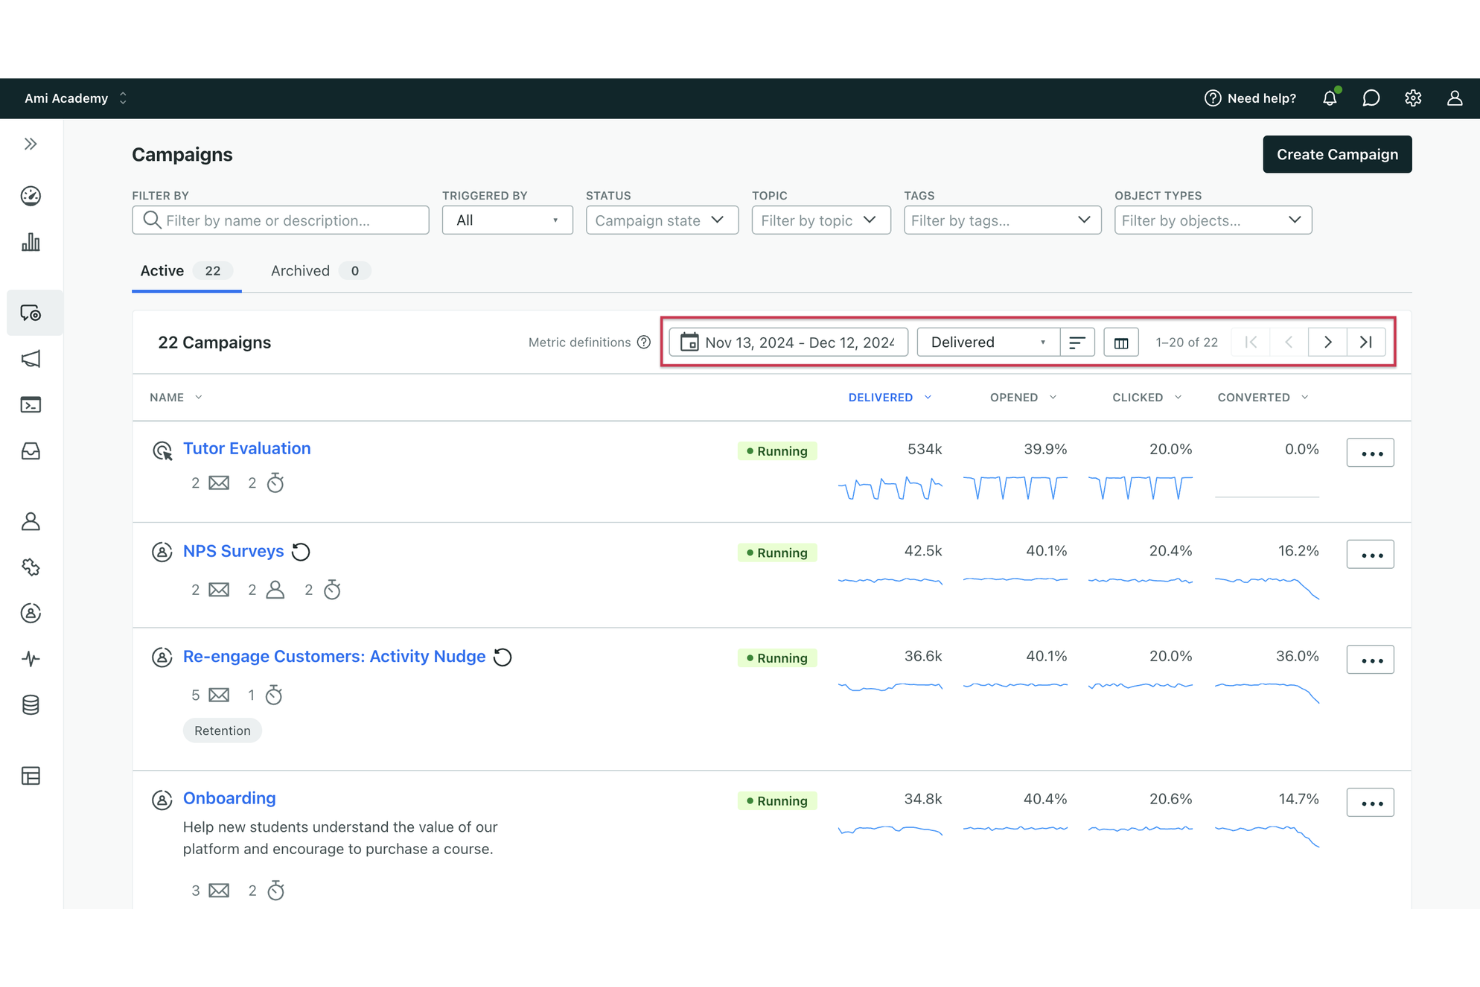Sort by the OPENED column header

point(1023,397)
